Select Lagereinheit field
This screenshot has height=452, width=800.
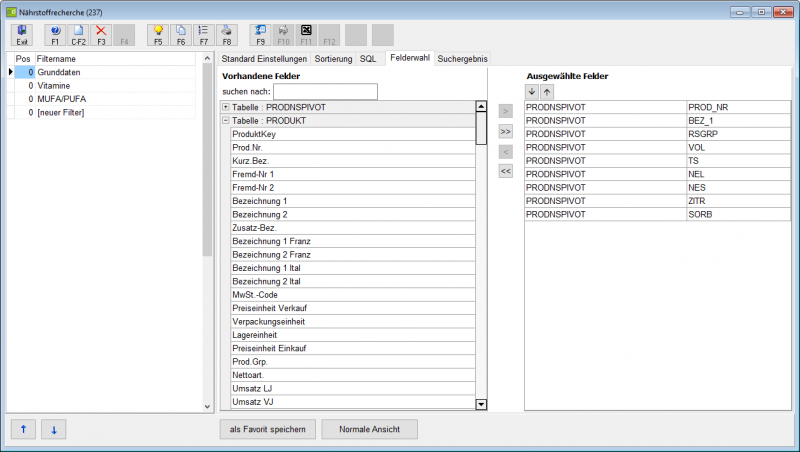pos(353,335)
